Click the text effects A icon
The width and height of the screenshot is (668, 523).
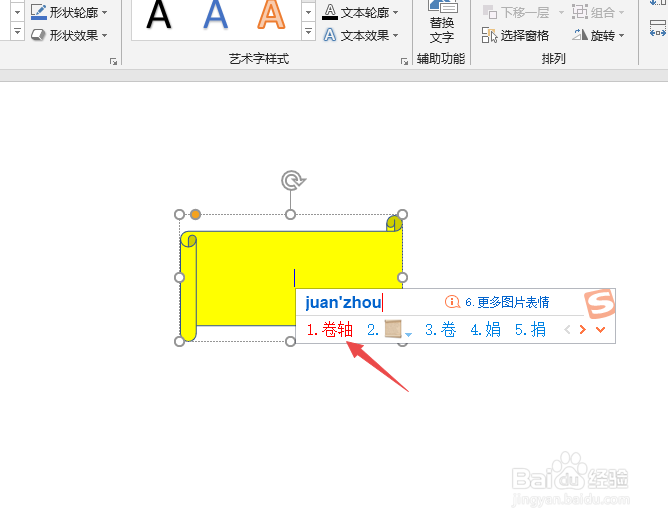pyautogui.click(x=330, y=35)
